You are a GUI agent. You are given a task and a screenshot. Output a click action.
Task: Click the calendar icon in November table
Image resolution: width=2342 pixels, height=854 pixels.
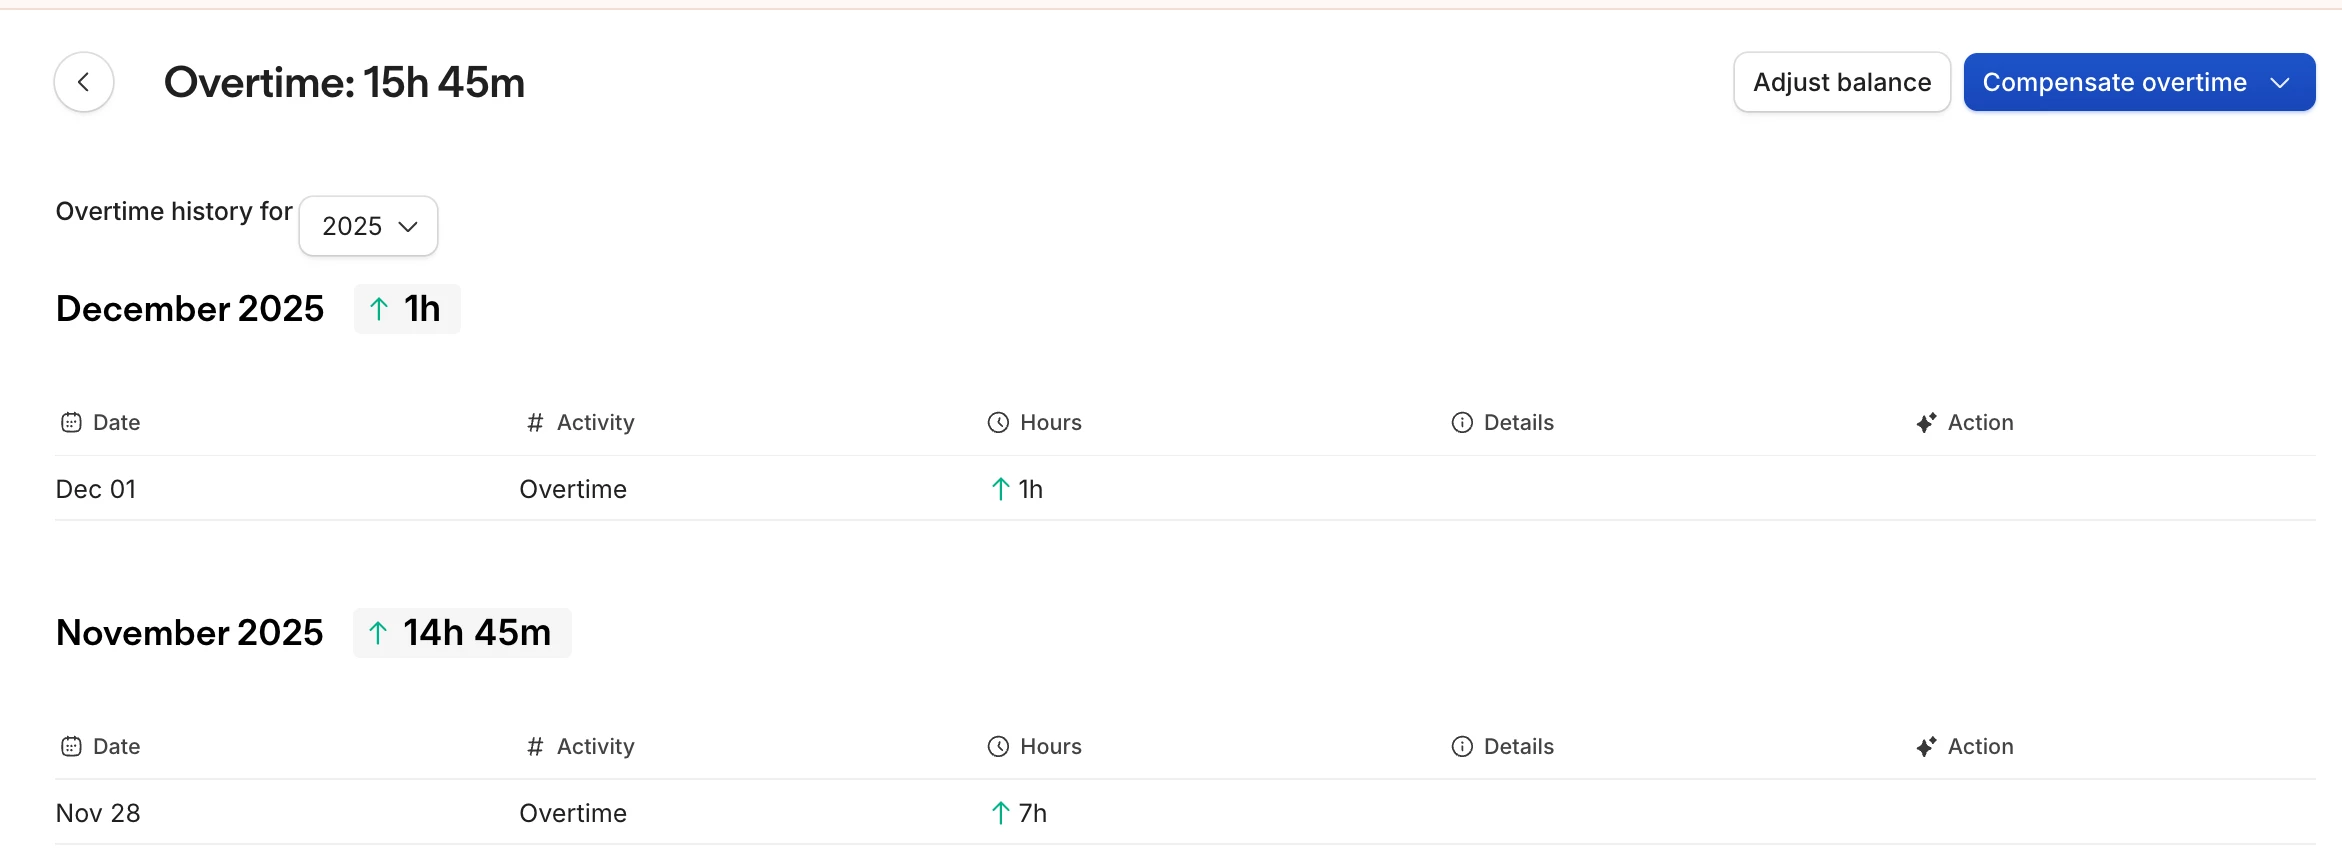[x=71, y=747]
